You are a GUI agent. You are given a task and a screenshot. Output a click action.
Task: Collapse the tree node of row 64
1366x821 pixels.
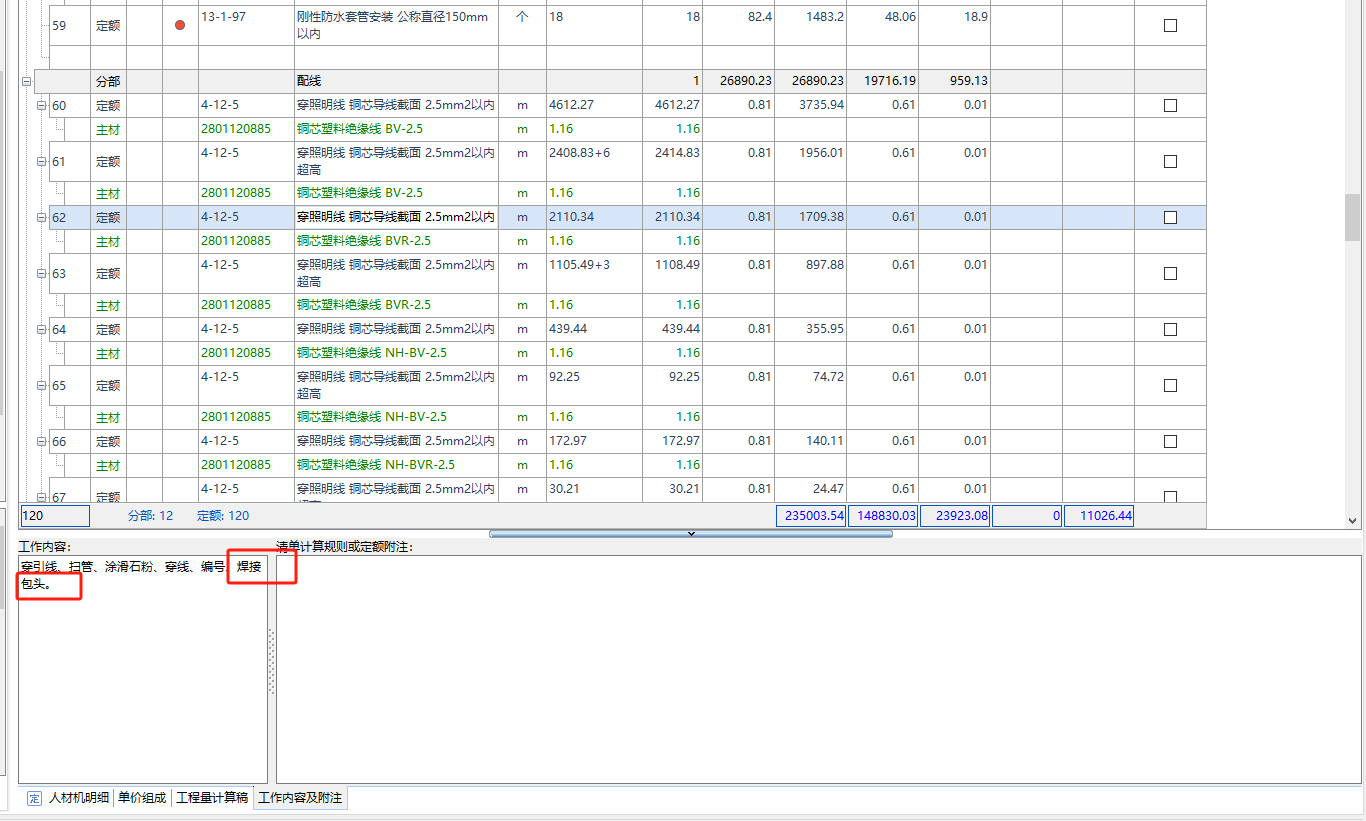coord(42,329)
